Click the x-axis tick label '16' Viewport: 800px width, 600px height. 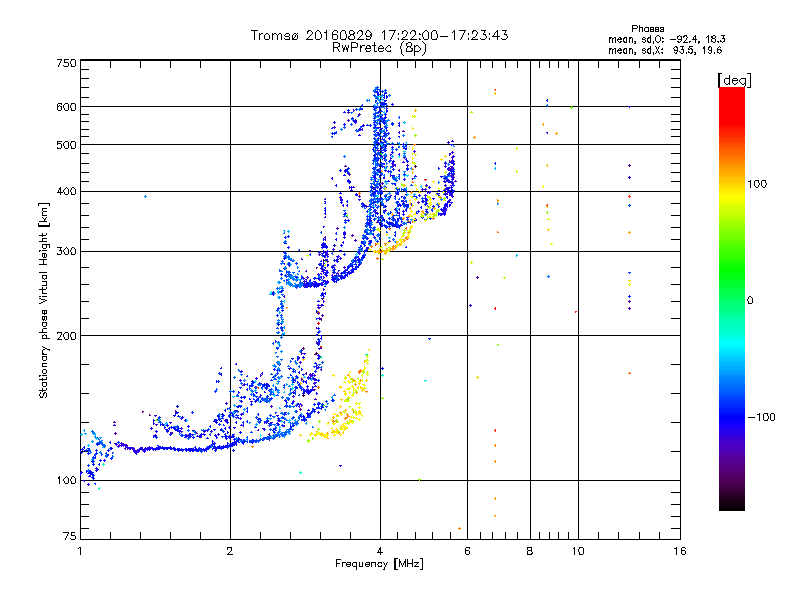680,551
